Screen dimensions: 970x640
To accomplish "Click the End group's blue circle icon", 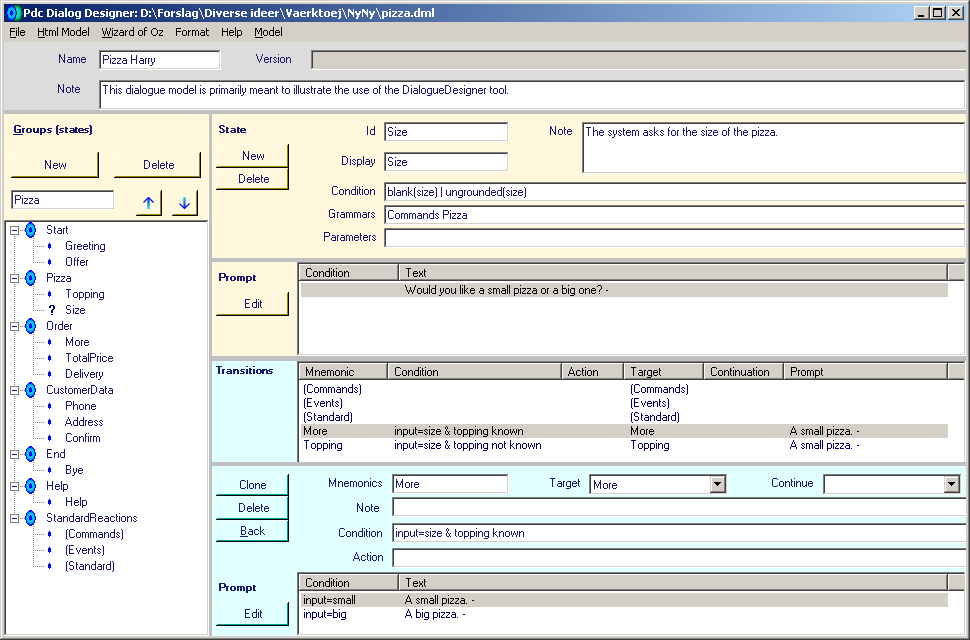I will [x=30, y=454].
